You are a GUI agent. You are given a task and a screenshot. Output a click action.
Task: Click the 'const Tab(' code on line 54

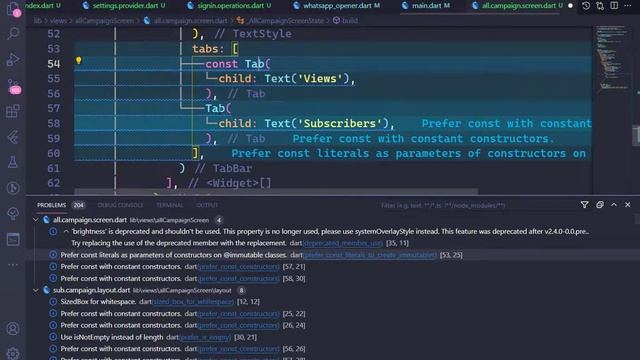238,64
